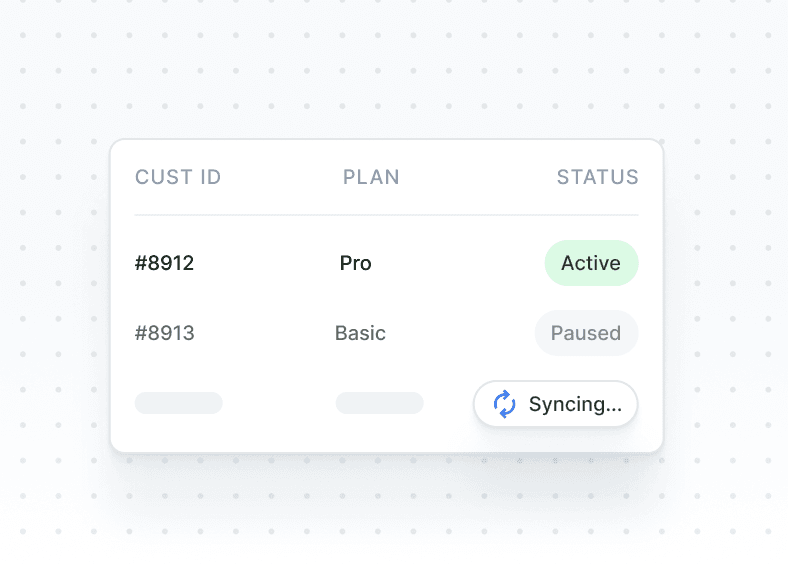Sort by the CUST ID column header
Image resolution: width=788 pixels, height=564 pixels.
[x=178, y=178]
